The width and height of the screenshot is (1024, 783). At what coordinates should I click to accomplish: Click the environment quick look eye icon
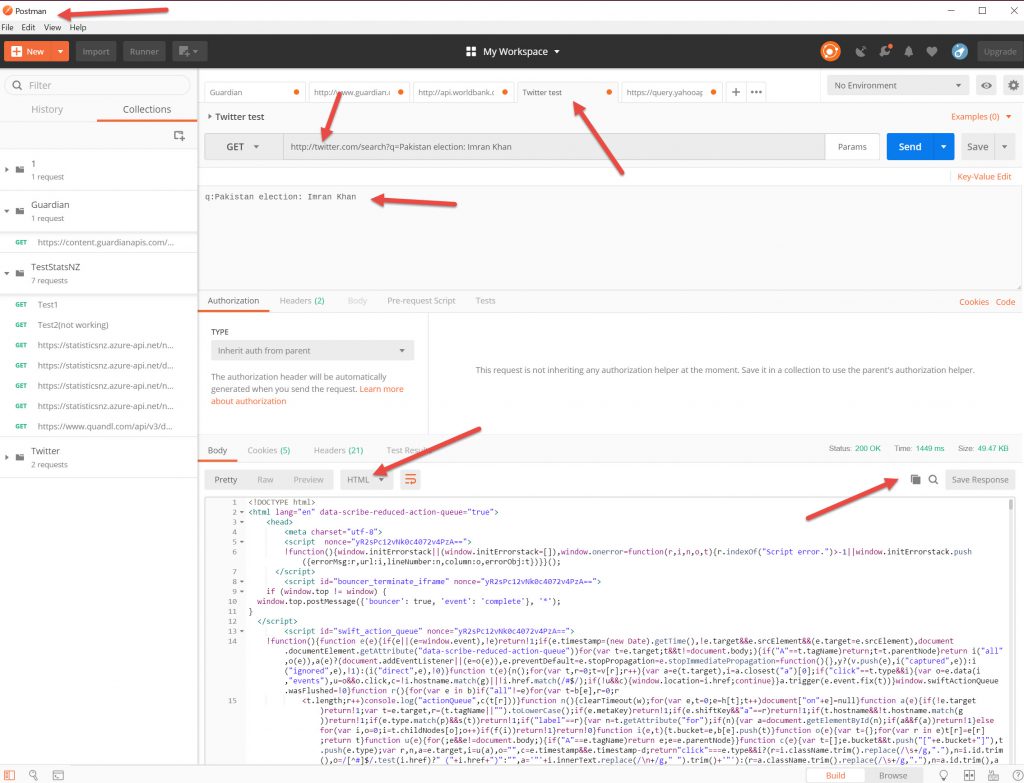click(986, 86)
